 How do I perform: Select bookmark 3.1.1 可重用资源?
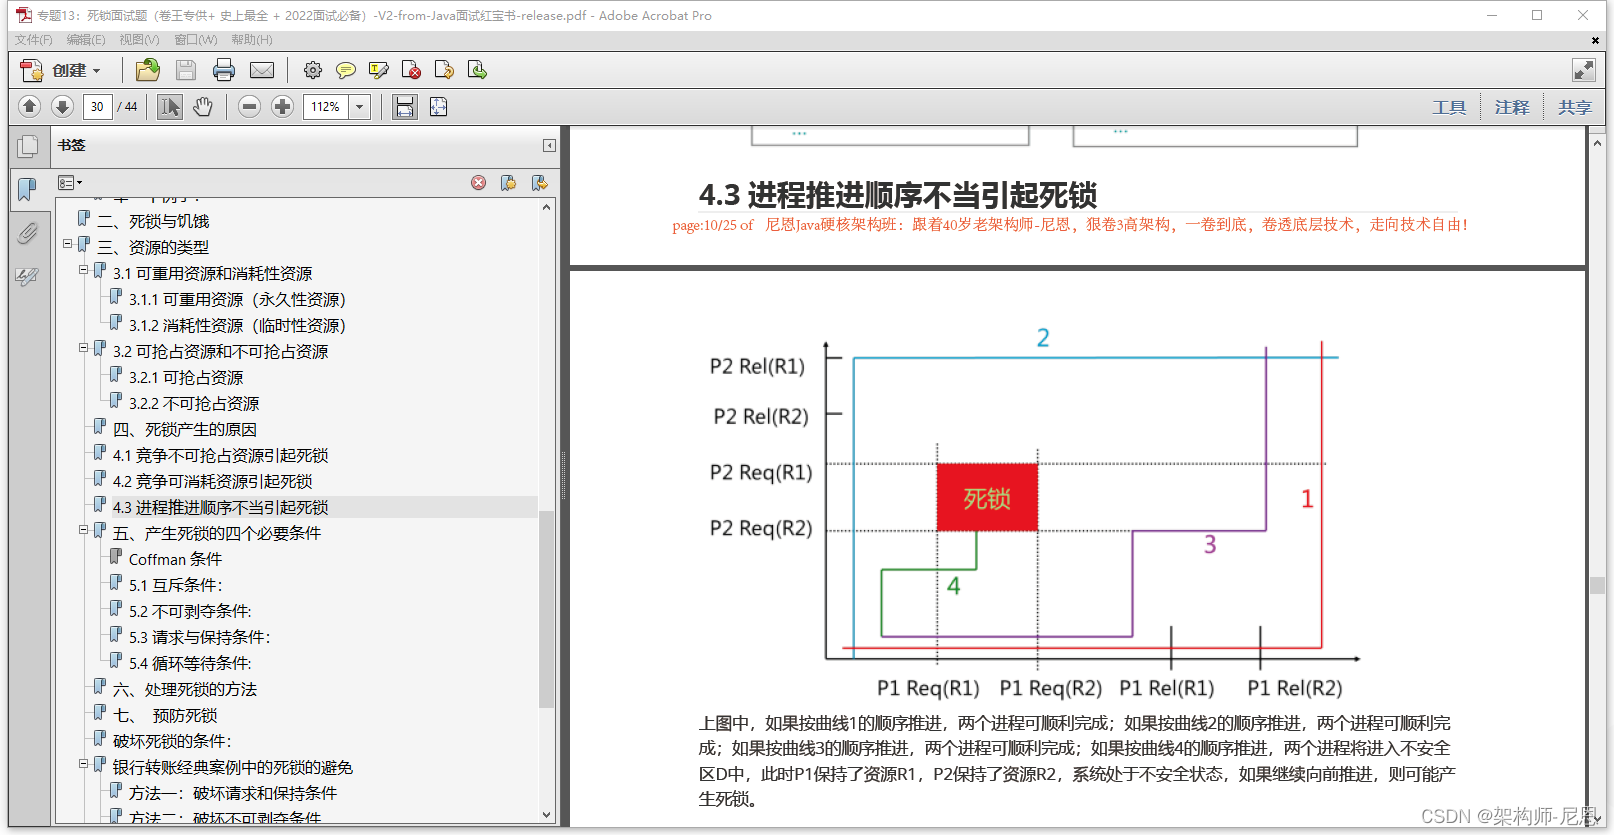237,299
